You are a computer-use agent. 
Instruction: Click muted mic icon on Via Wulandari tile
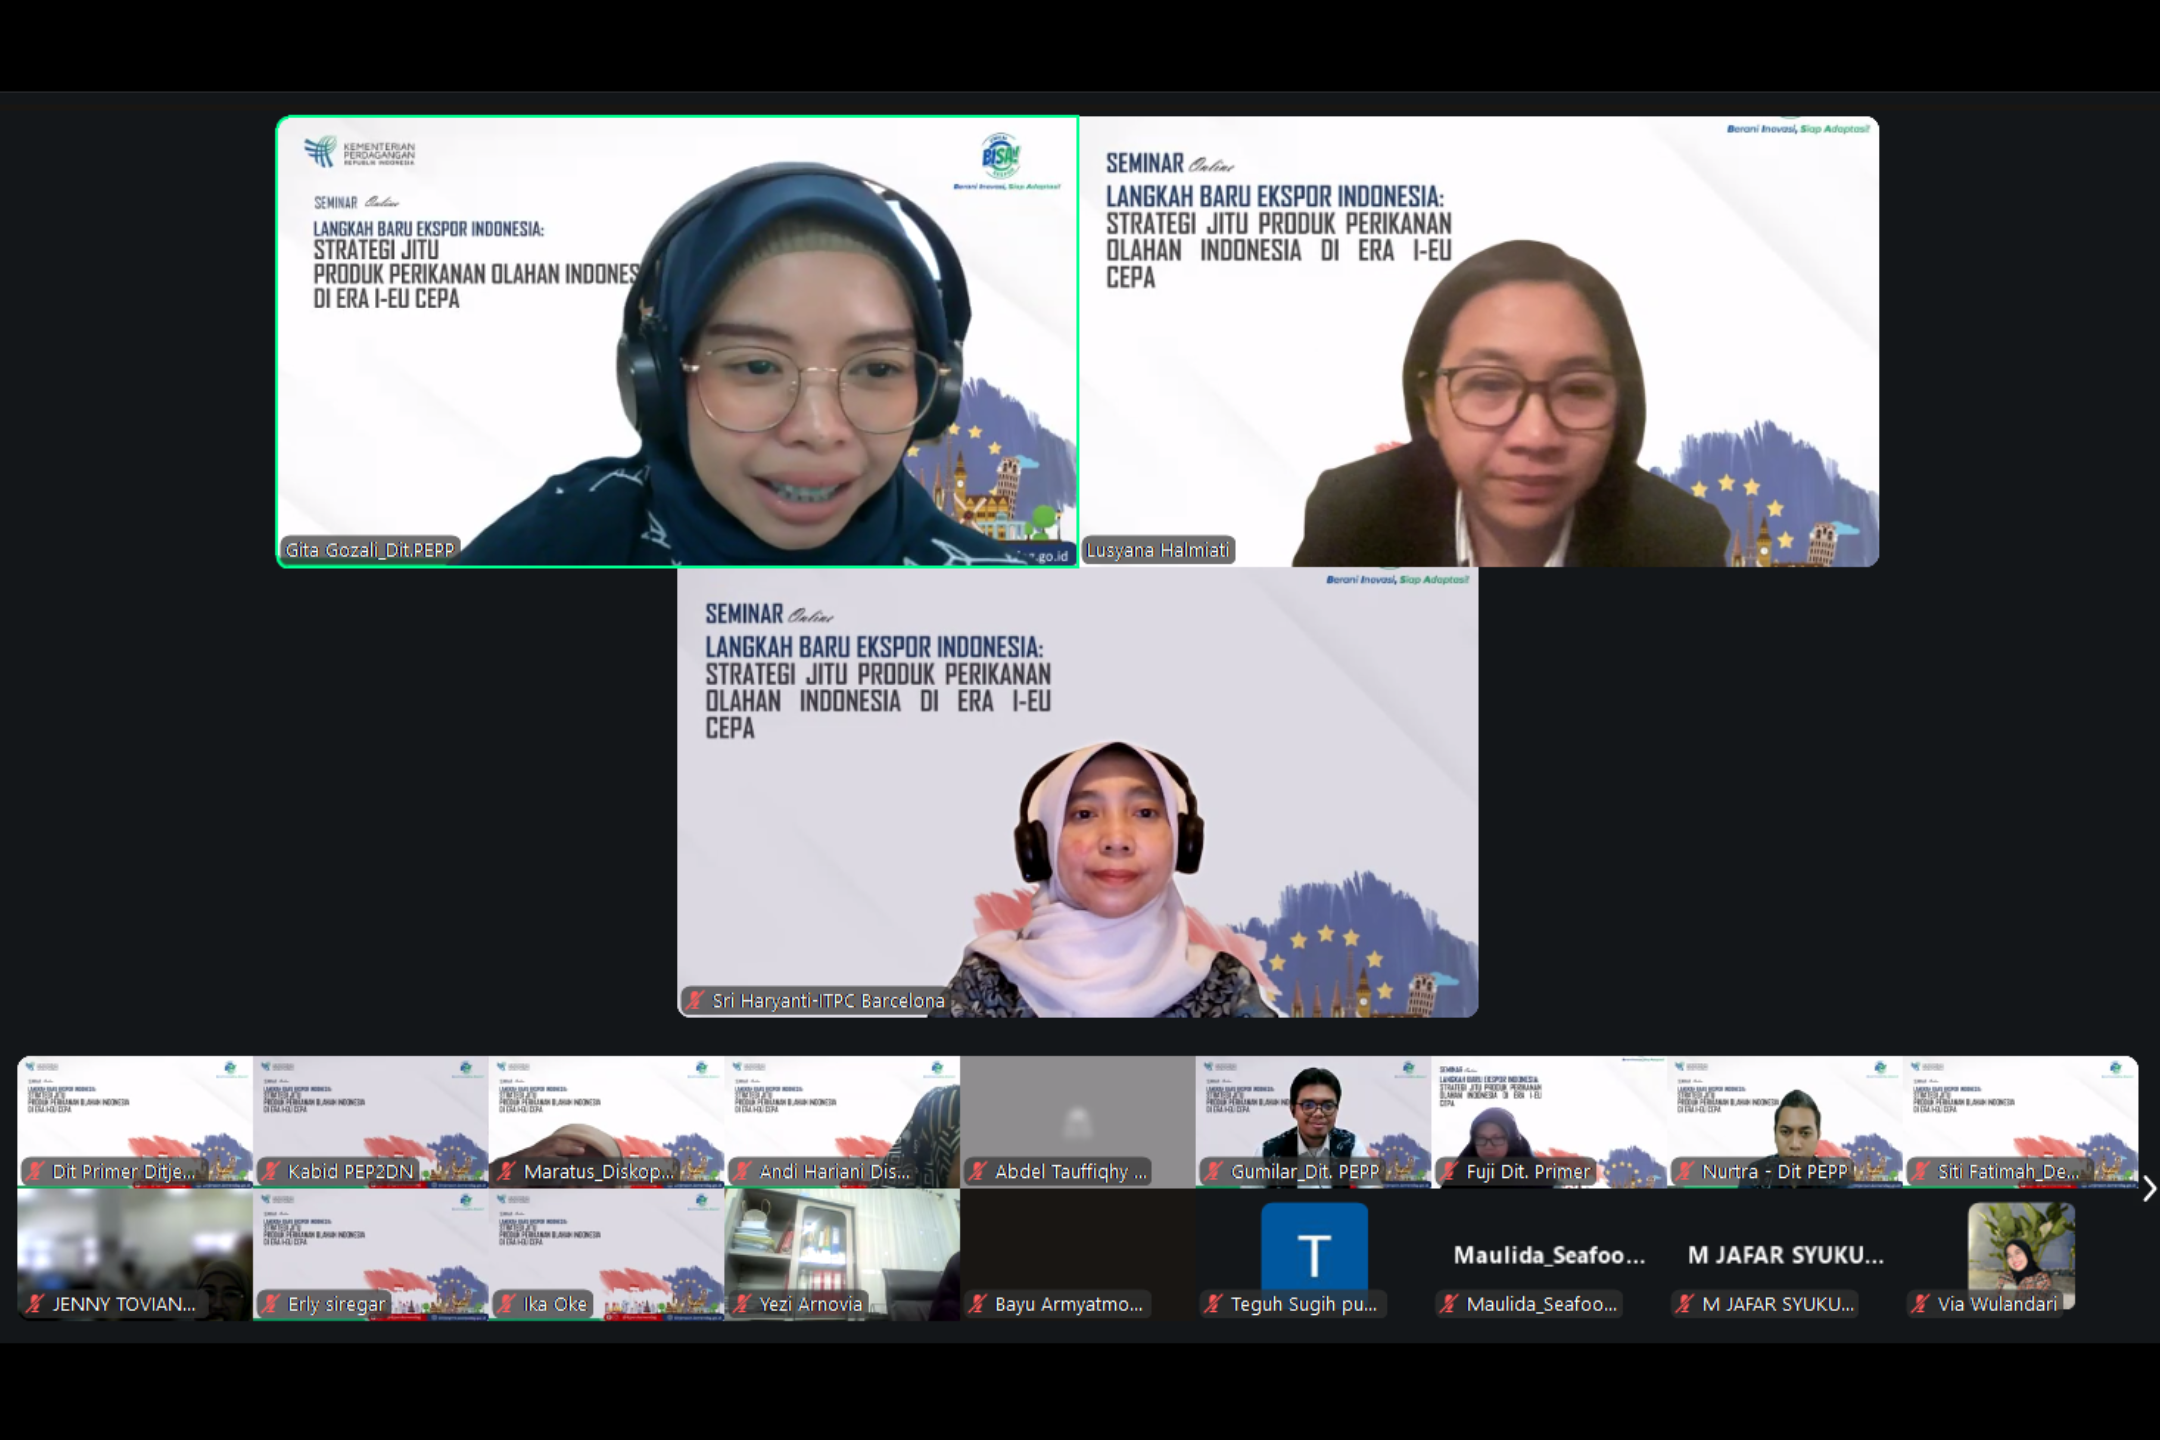tap(1920, 1304)
